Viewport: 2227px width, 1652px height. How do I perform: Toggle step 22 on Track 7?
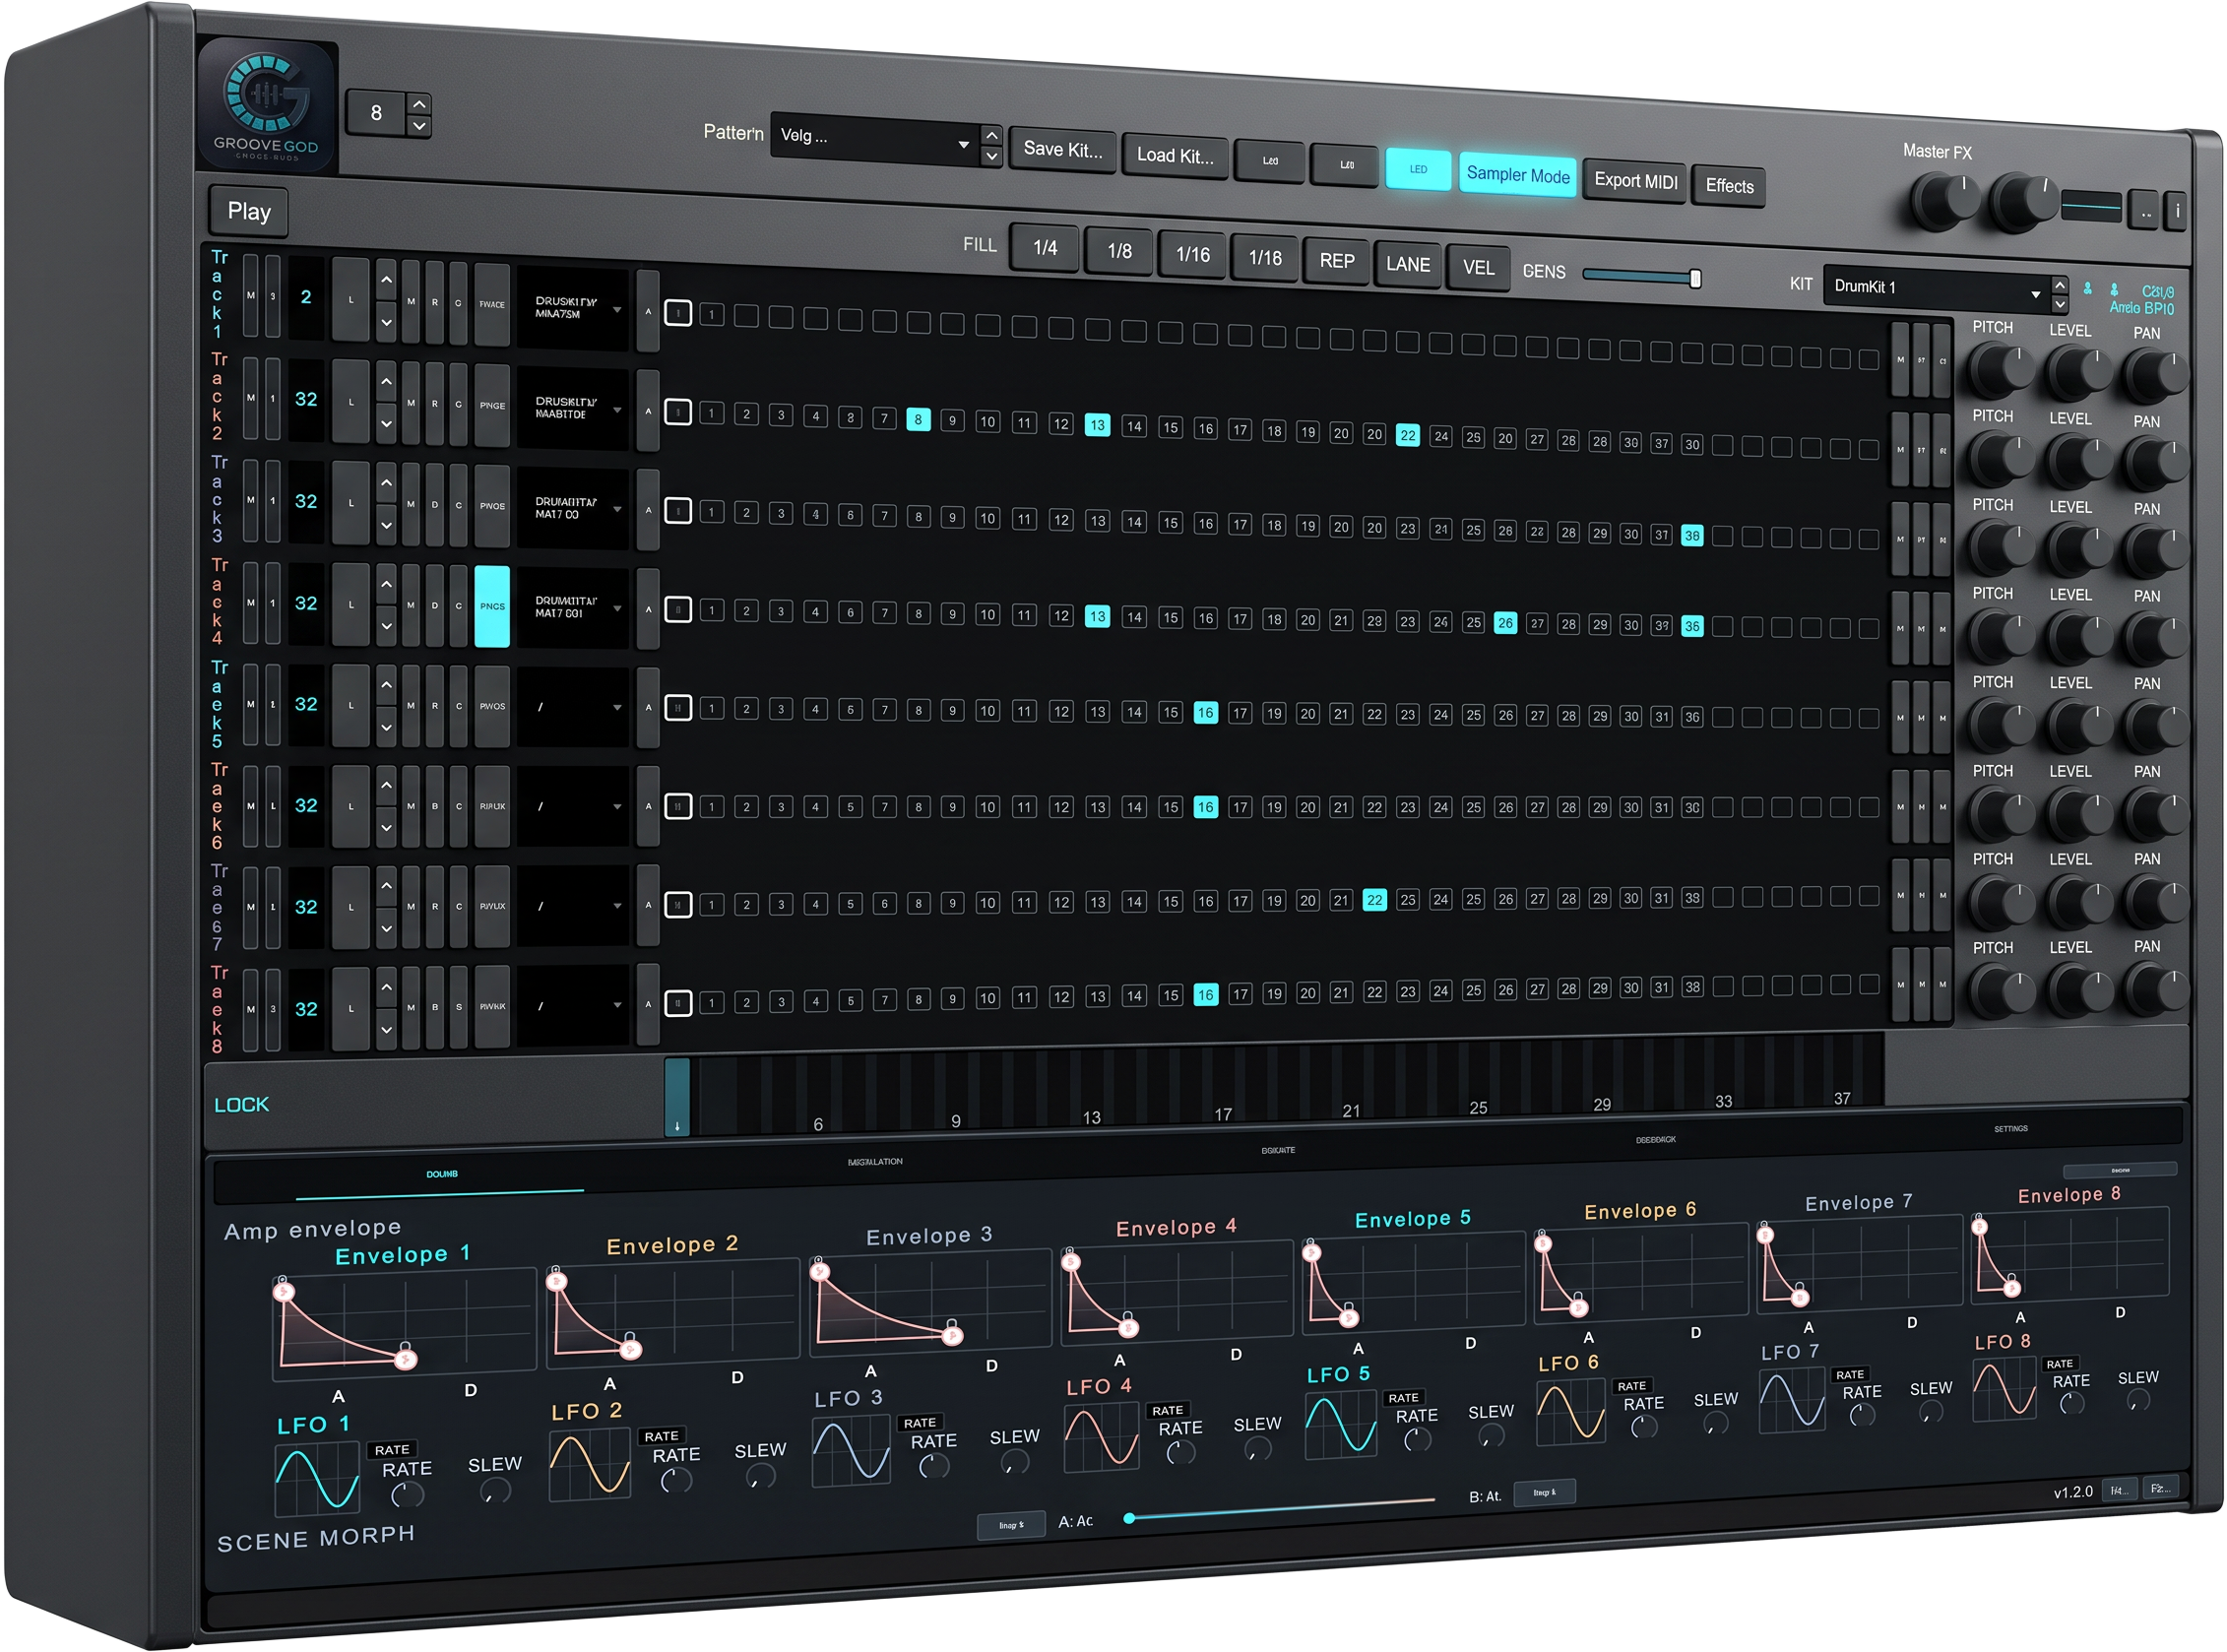(x=1374, y=900)
